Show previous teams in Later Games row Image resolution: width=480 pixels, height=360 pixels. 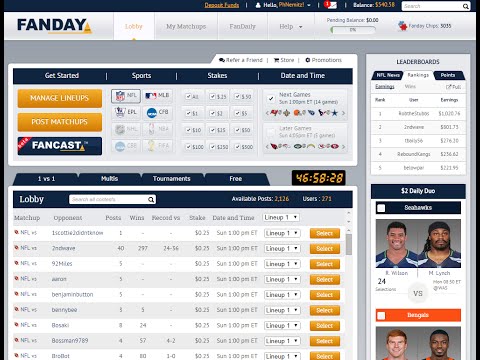pos(267,146)
